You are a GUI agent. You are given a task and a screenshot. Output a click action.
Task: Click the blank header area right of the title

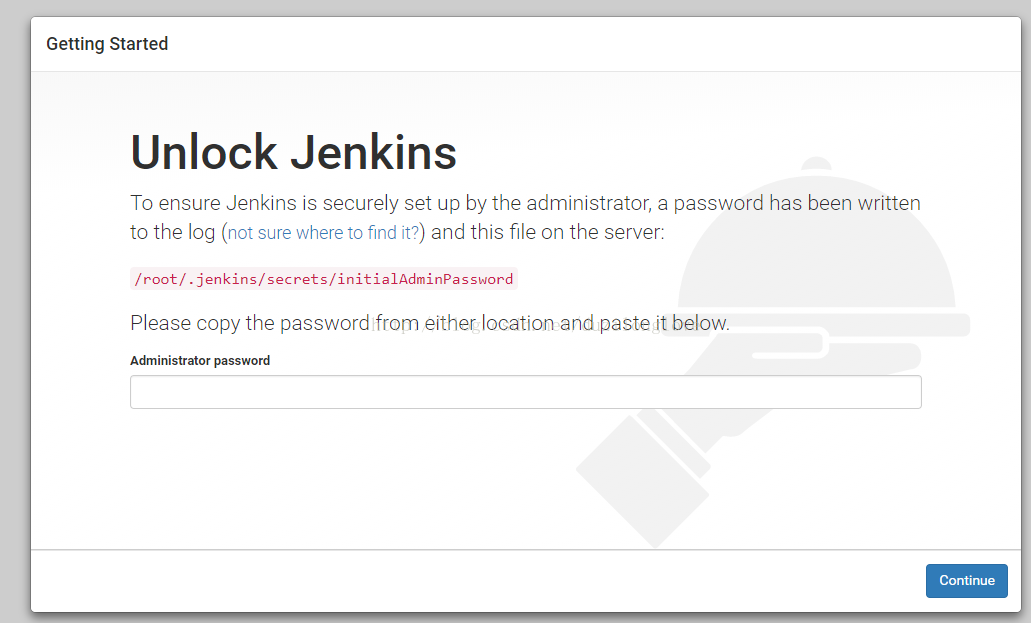pos(600,44)
